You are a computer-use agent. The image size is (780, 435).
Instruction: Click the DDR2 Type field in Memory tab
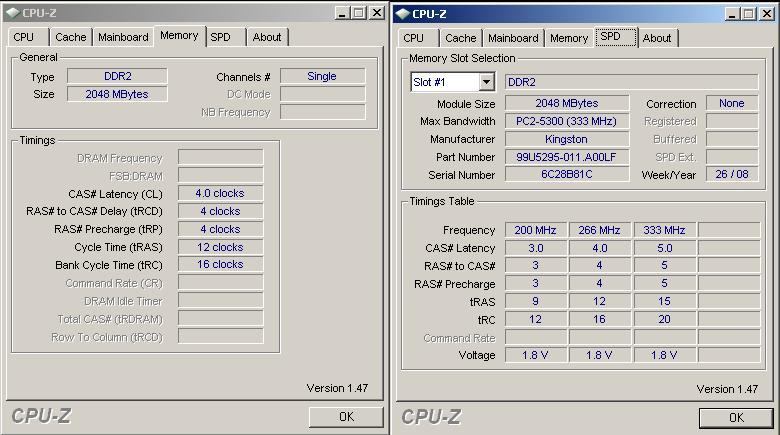tap(117, 76)
